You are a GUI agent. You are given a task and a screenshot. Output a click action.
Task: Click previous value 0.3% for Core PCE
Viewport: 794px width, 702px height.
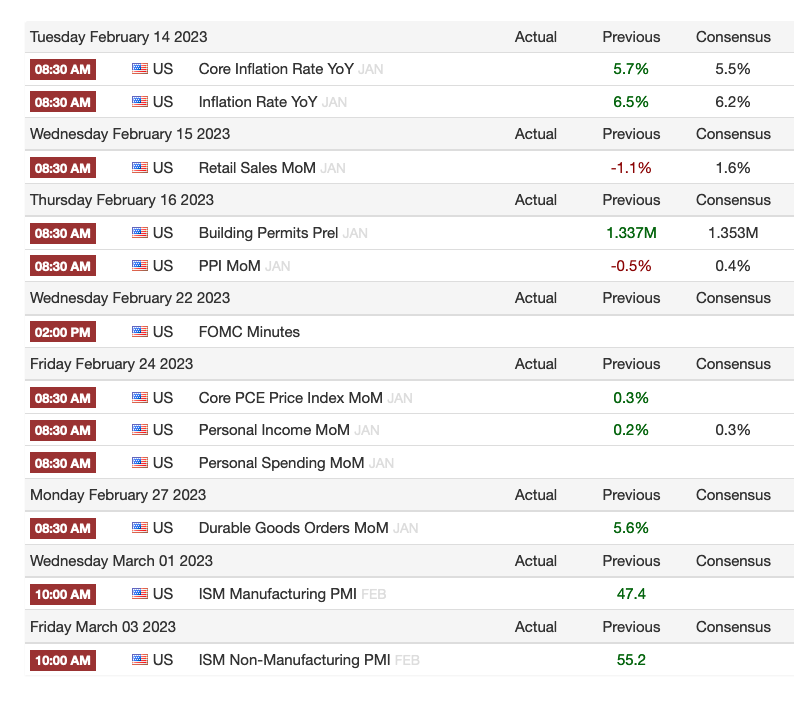pyautogui.click(x=631, y=398)
